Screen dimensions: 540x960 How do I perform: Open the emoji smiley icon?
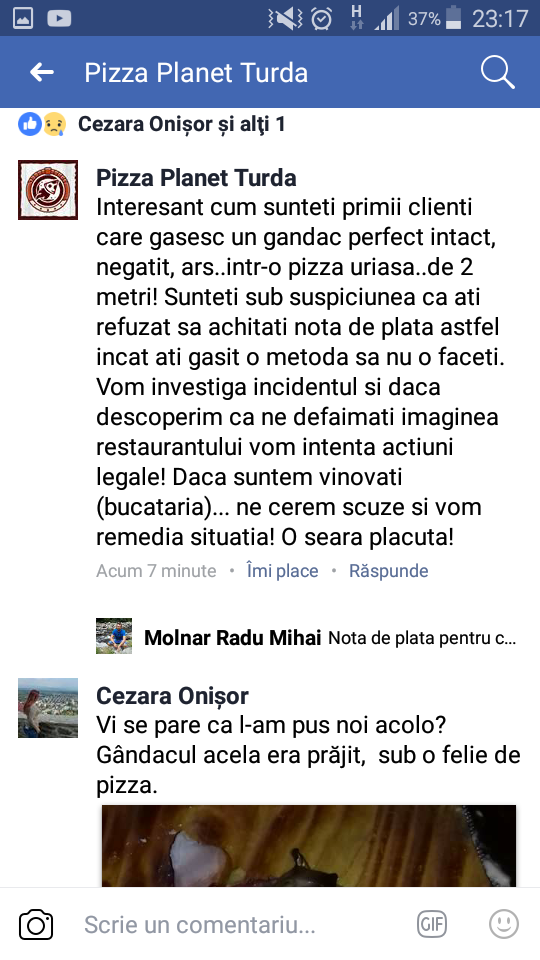(504, 924)
